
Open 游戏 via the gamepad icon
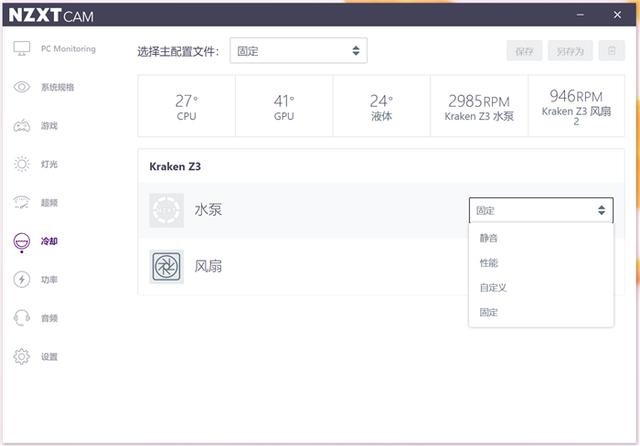point(22,126)
